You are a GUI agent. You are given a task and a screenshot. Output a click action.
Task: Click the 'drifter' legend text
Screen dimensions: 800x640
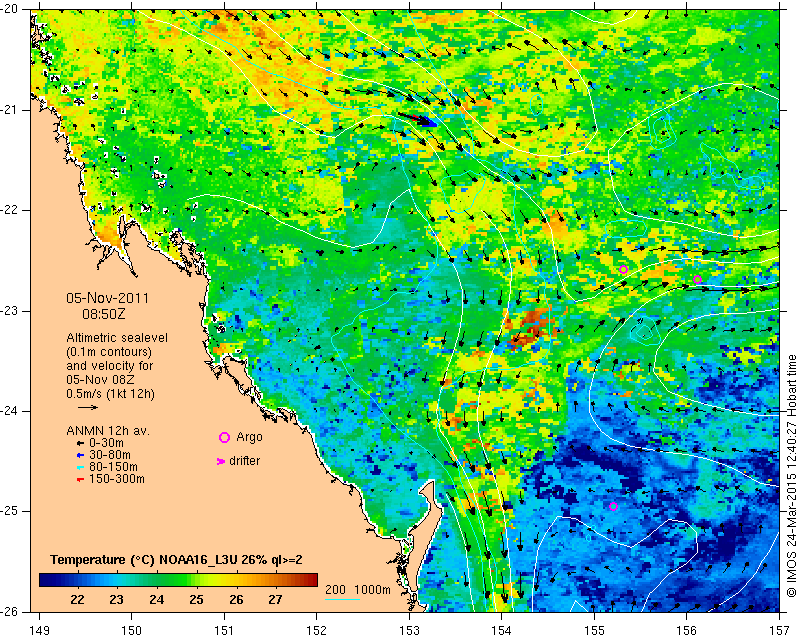coord(244,461)
